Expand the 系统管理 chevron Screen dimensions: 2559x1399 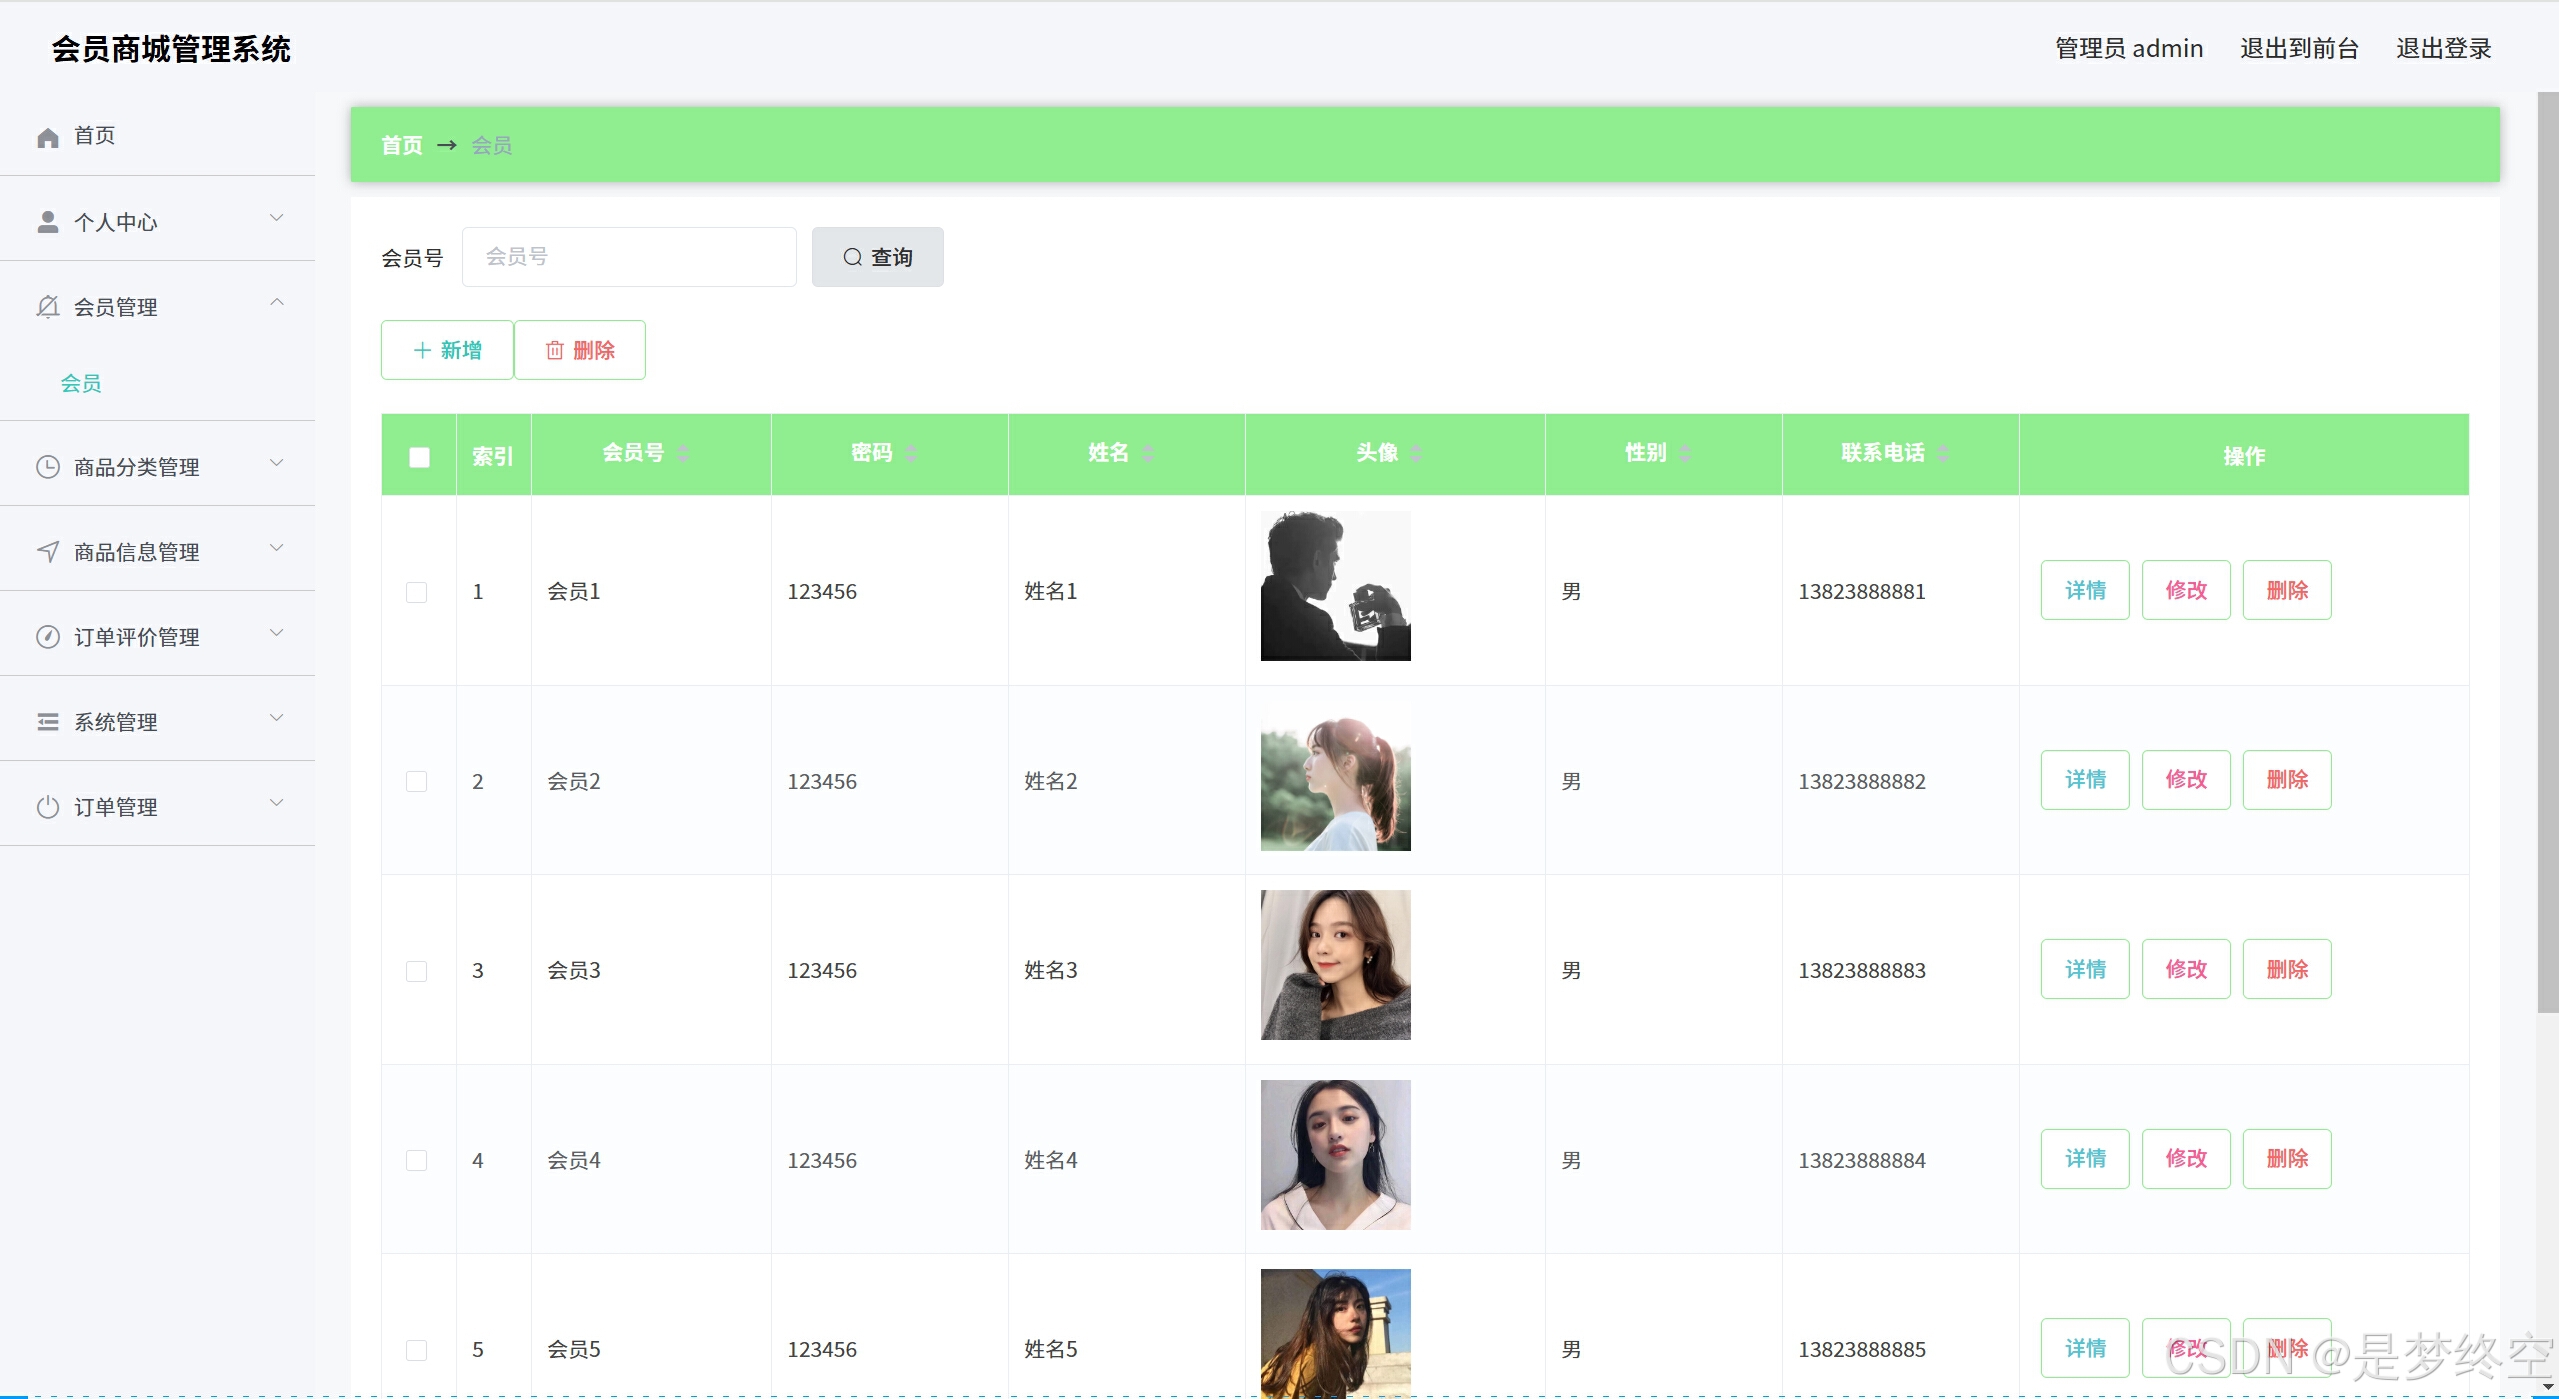click(x=277, y=718)
